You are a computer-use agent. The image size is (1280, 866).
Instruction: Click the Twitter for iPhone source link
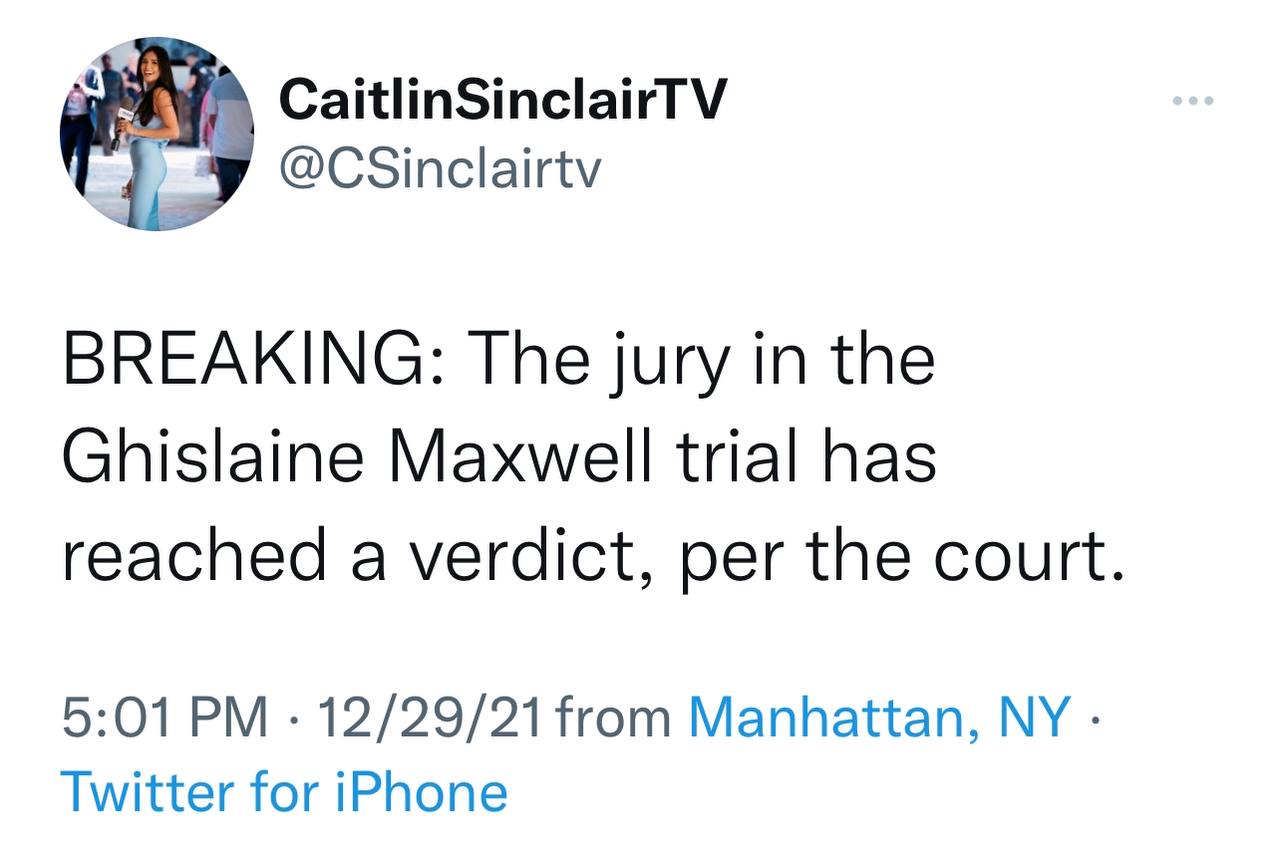[284, 792]
